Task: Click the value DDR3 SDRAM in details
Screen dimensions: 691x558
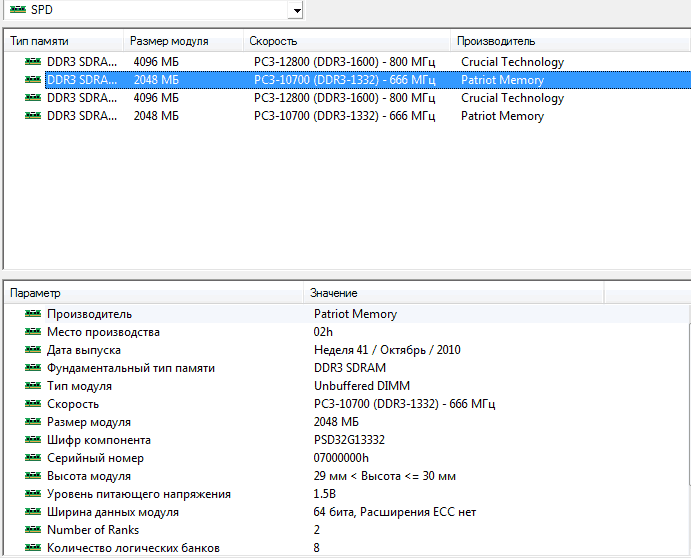Action: pos(350,368)
